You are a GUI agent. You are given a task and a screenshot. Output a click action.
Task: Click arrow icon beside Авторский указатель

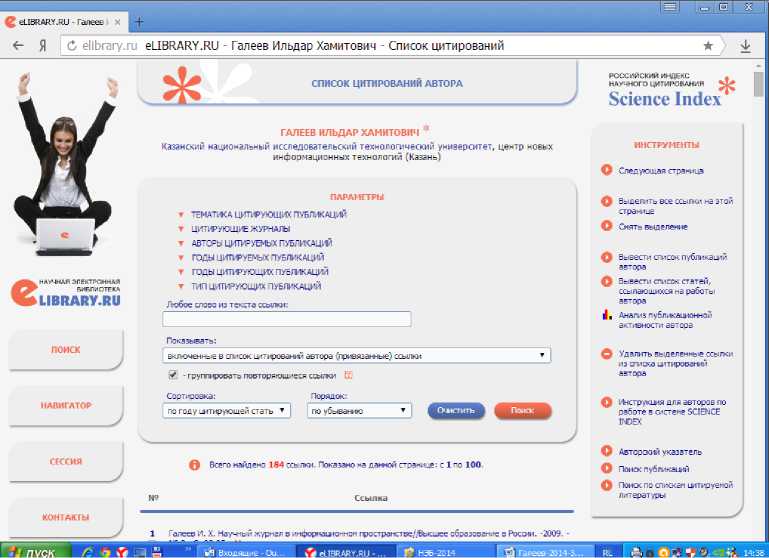tap(607, 451)
